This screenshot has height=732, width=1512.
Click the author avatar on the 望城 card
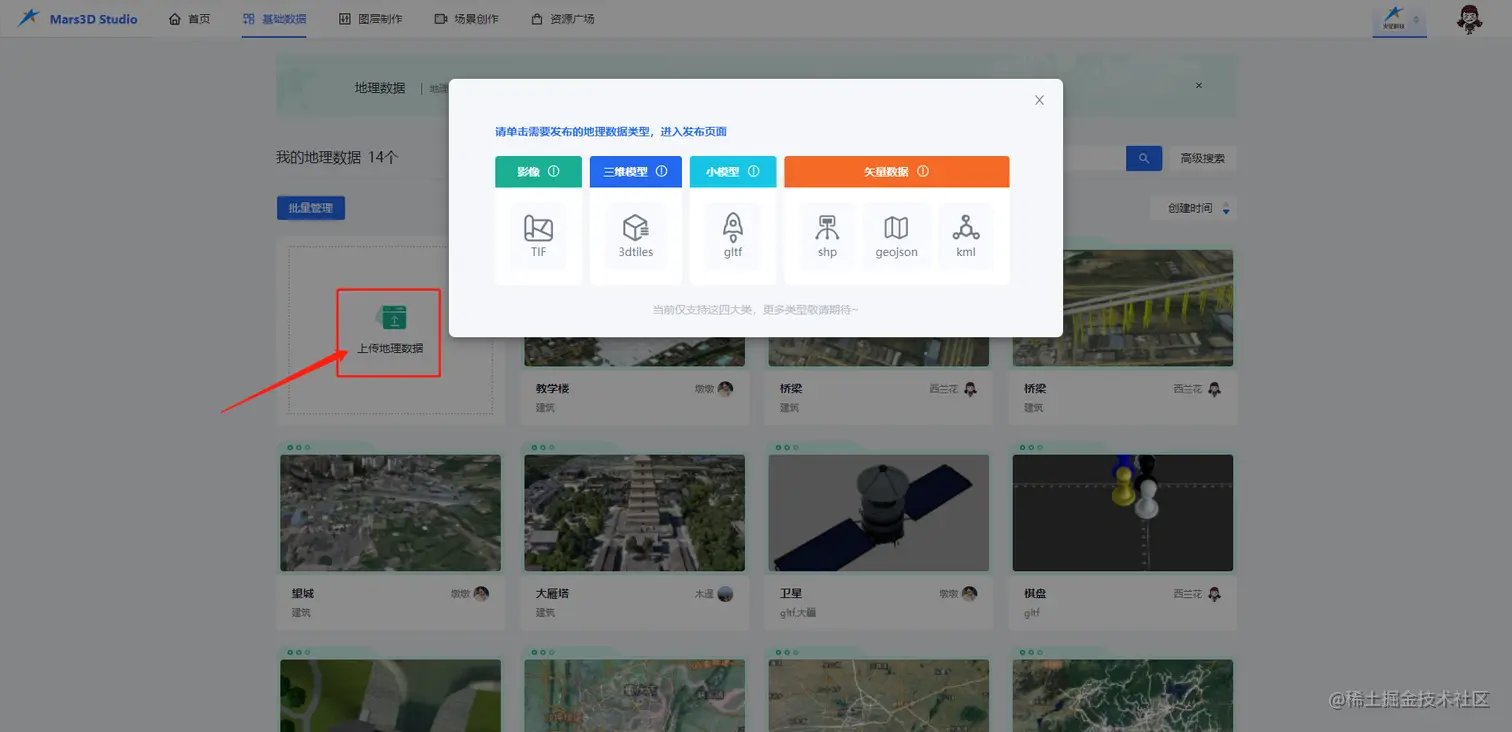[481, 594]
